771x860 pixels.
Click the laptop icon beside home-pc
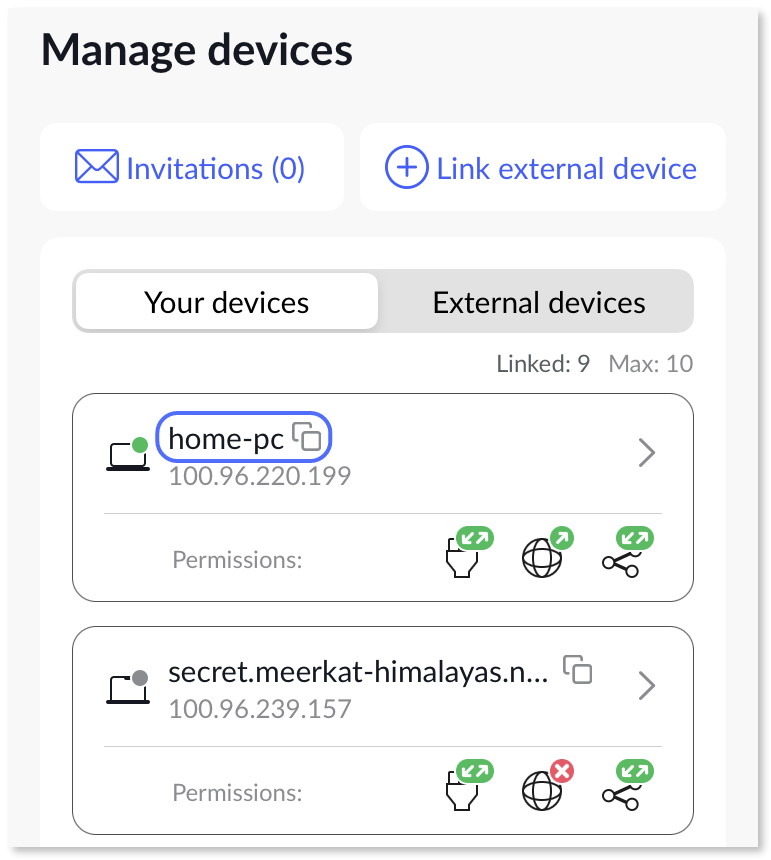pos(128,455)
